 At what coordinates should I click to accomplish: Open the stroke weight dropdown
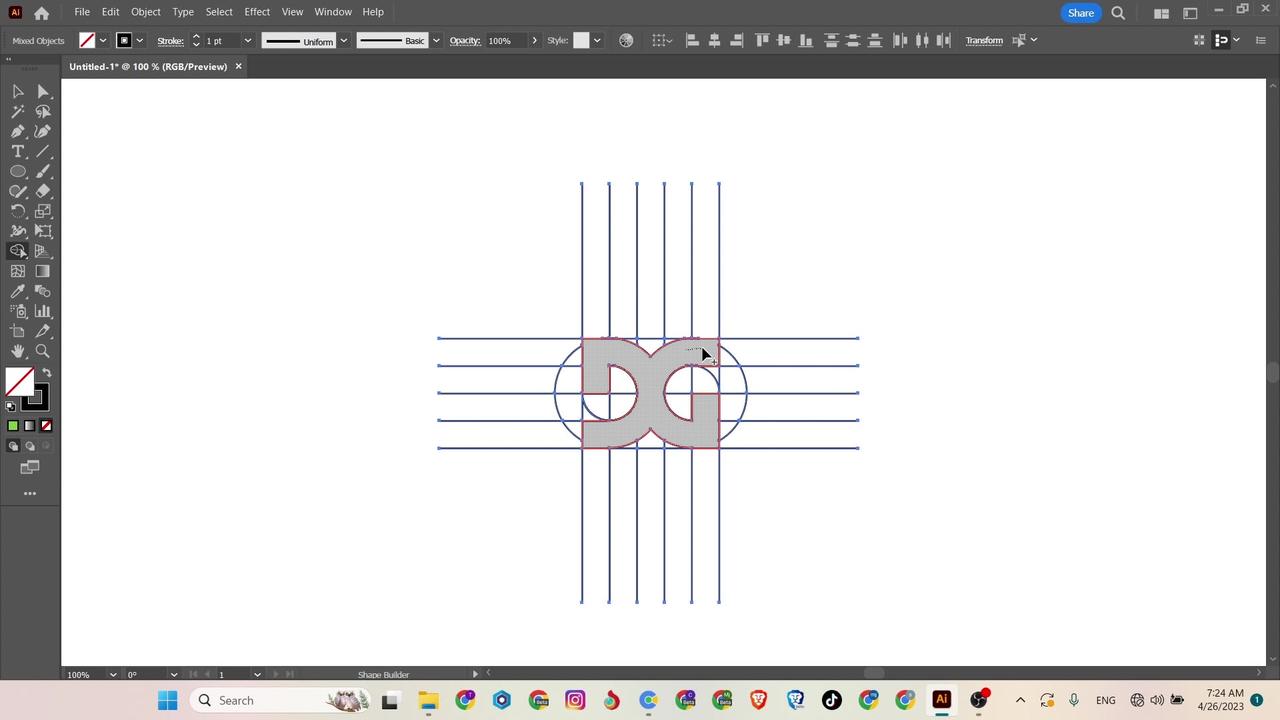(x=247, y=40)
